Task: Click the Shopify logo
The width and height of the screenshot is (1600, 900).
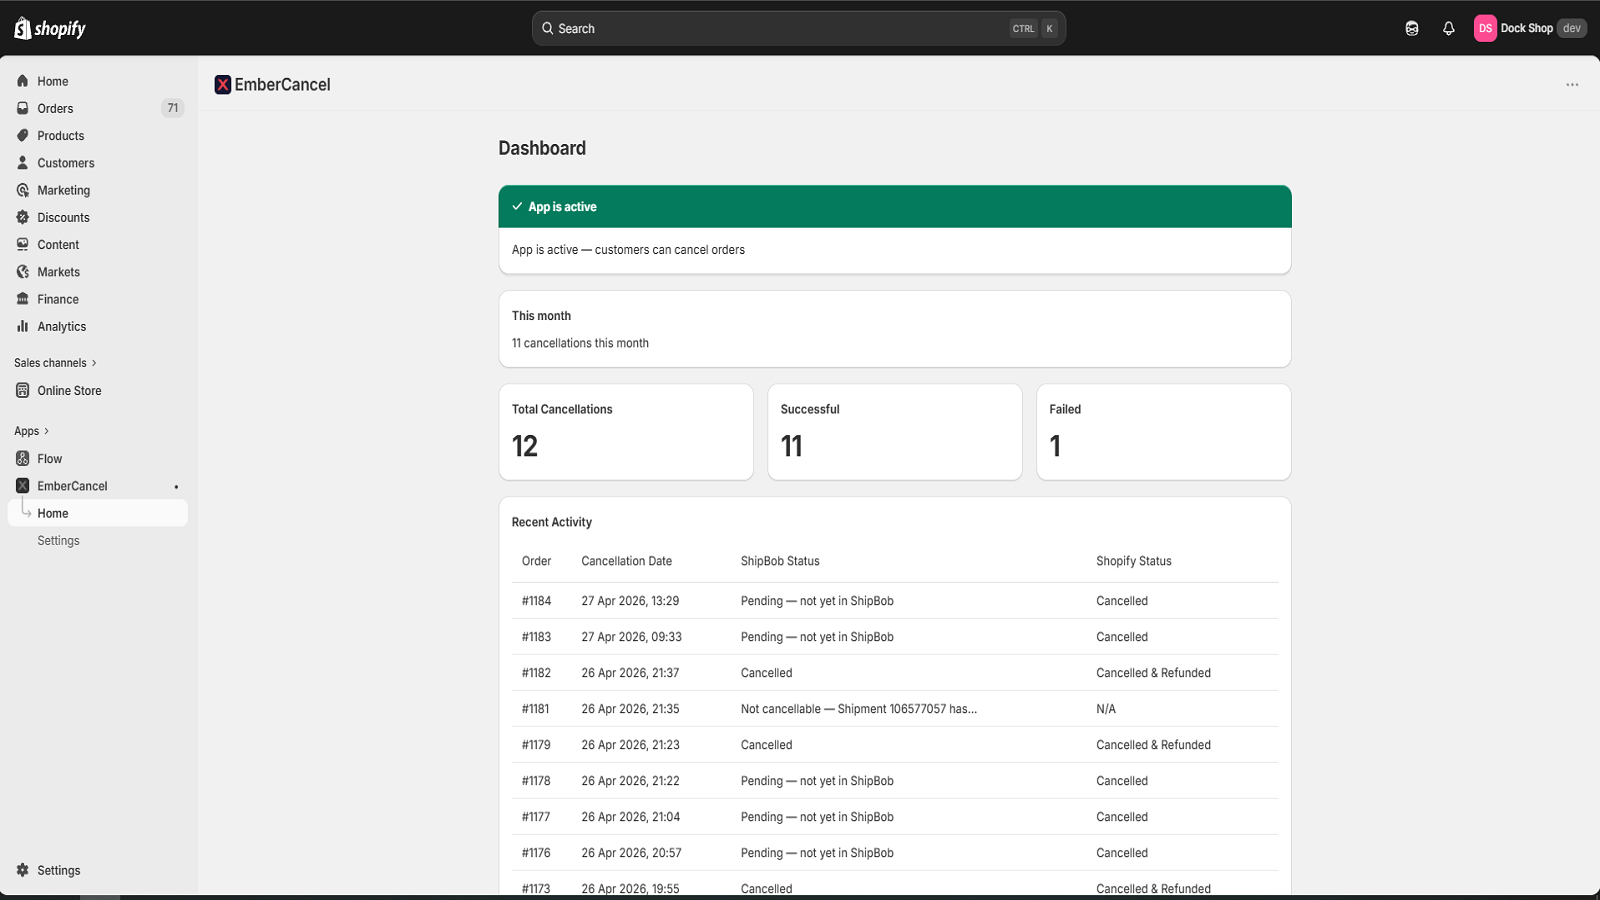Action: click(50, 28)
